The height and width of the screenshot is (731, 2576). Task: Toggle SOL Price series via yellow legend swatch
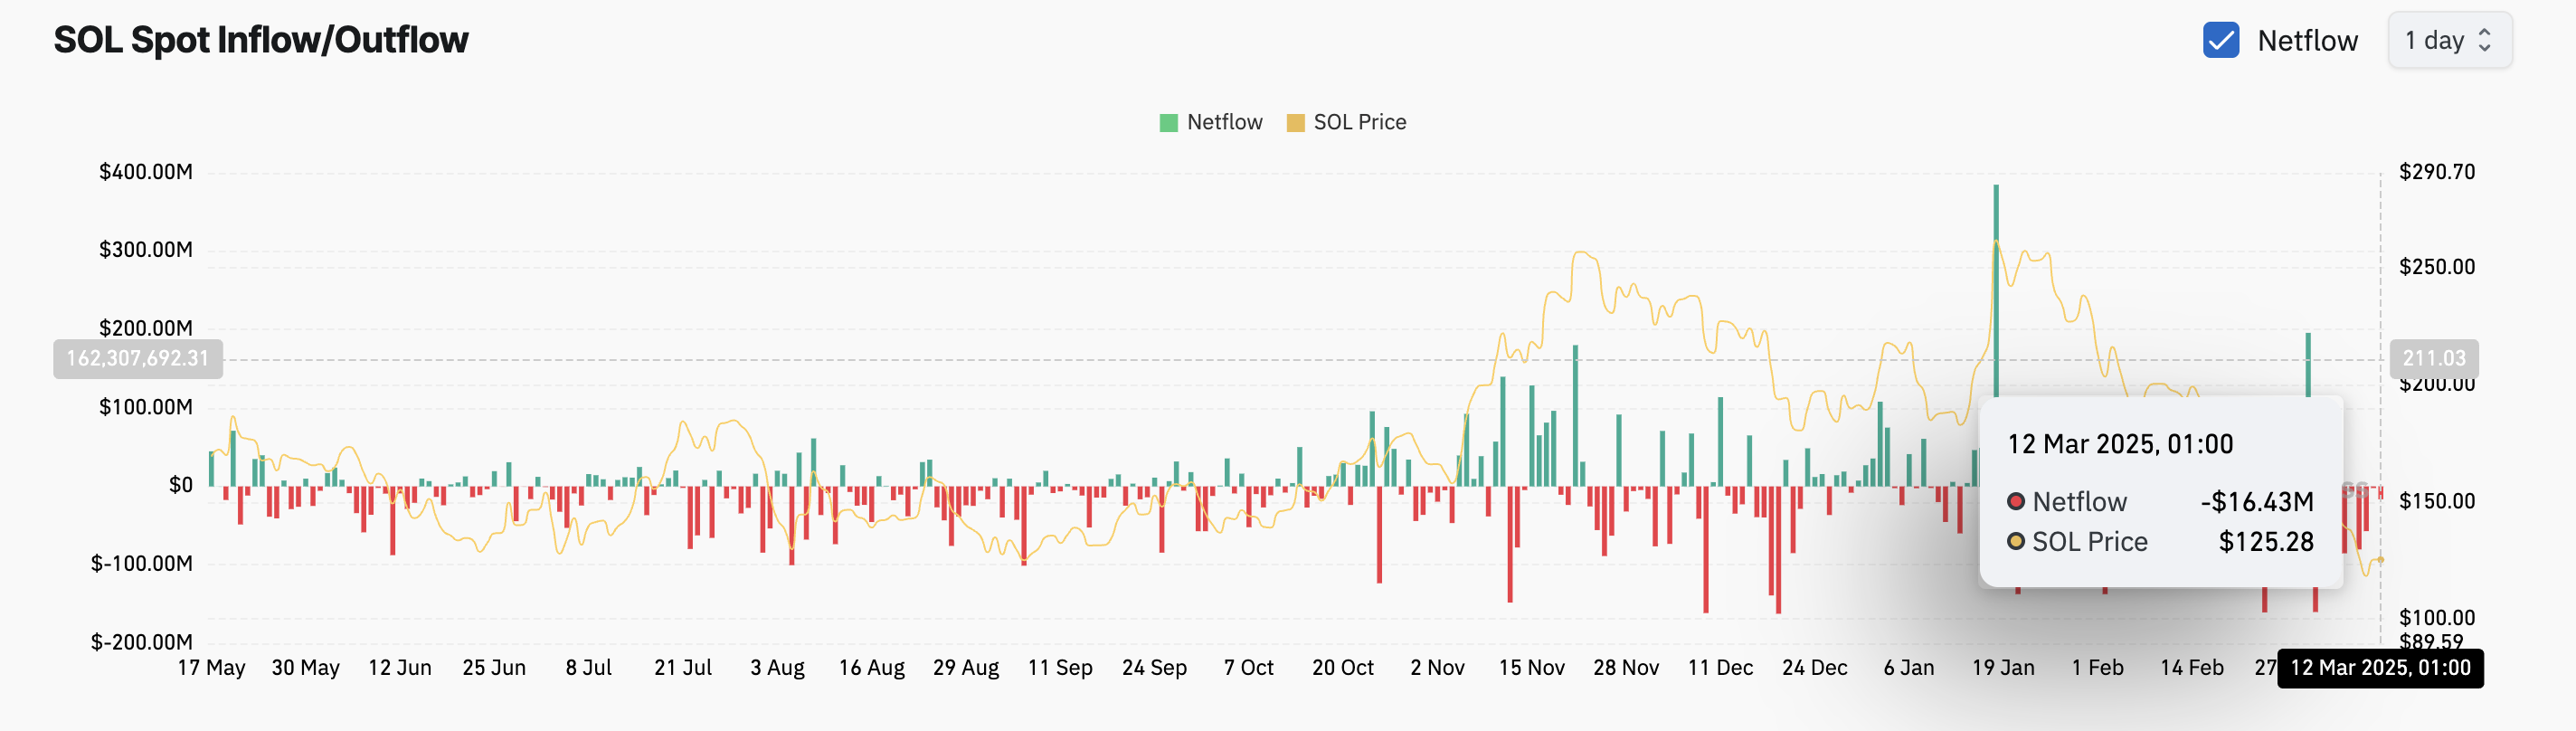click(x=1295, y=123)
